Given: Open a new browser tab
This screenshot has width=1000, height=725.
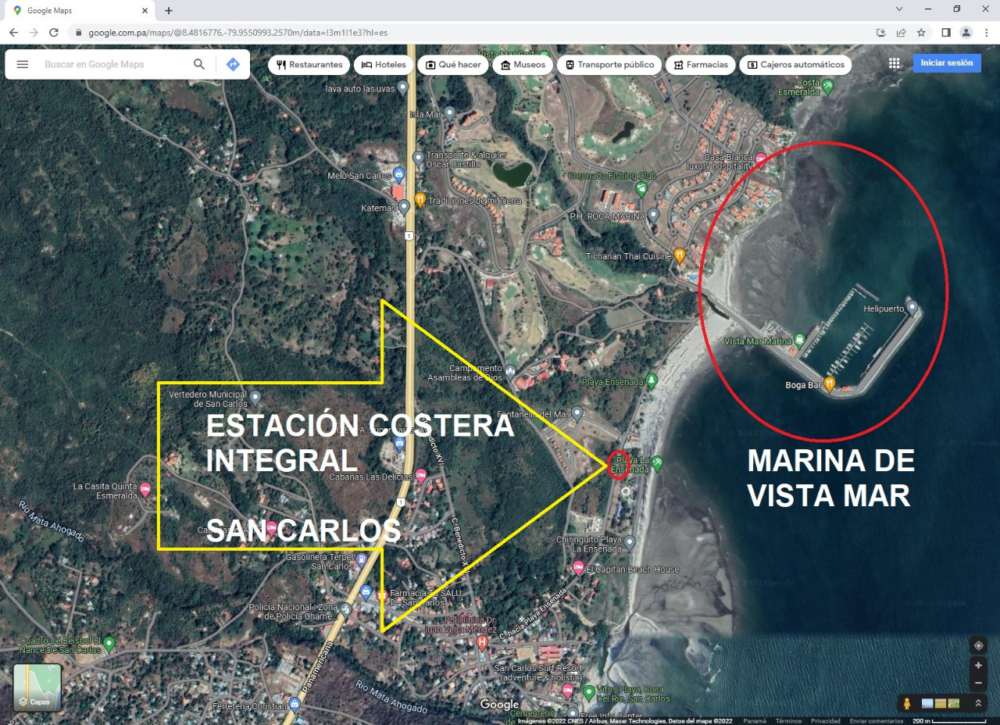Looking at the screenshot, I should [168, 10].
